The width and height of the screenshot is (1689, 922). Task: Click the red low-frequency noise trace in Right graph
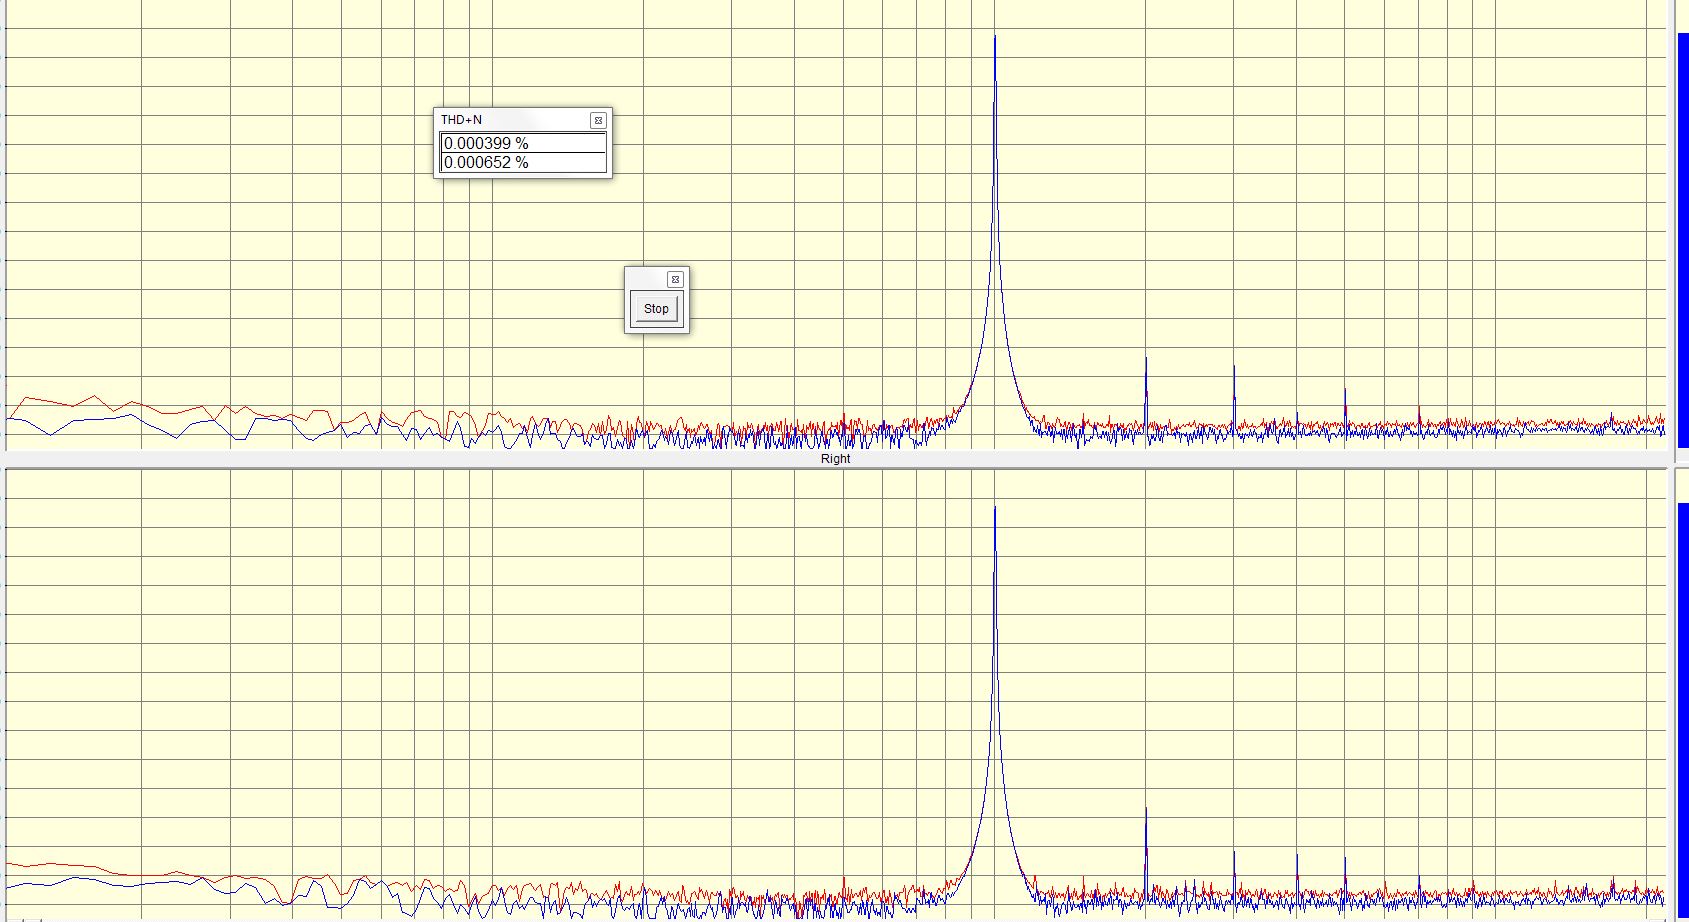[x=60, y=864]
